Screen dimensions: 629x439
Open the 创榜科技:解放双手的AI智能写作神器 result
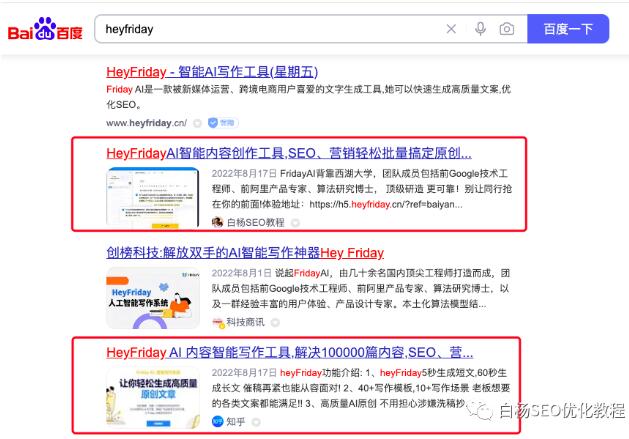[x=245, y=252]
